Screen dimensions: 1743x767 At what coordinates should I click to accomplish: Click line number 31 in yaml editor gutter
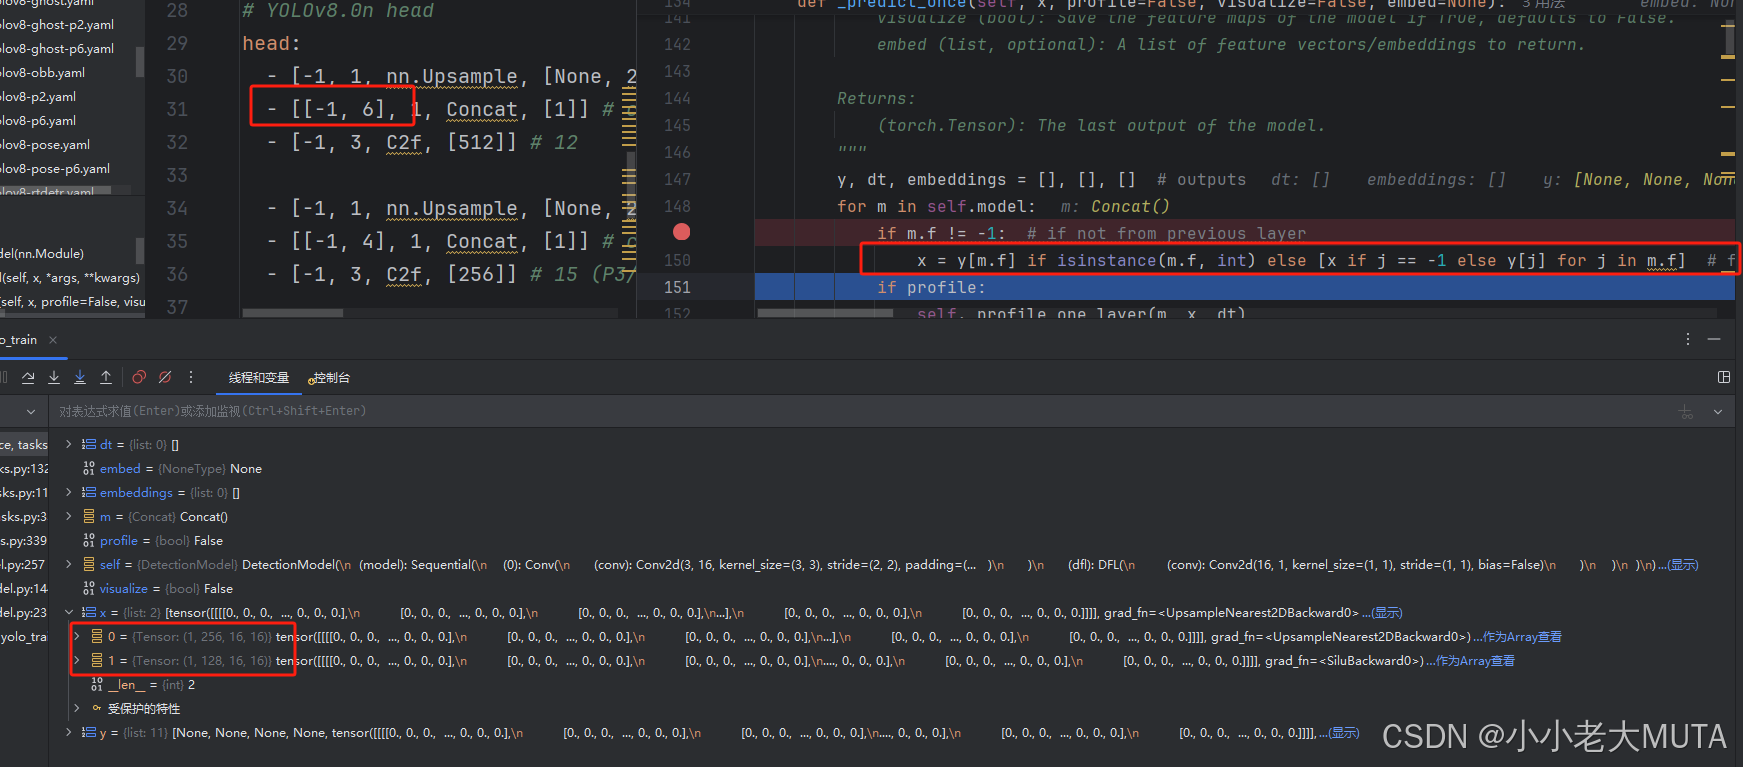[x=177, y=109]
